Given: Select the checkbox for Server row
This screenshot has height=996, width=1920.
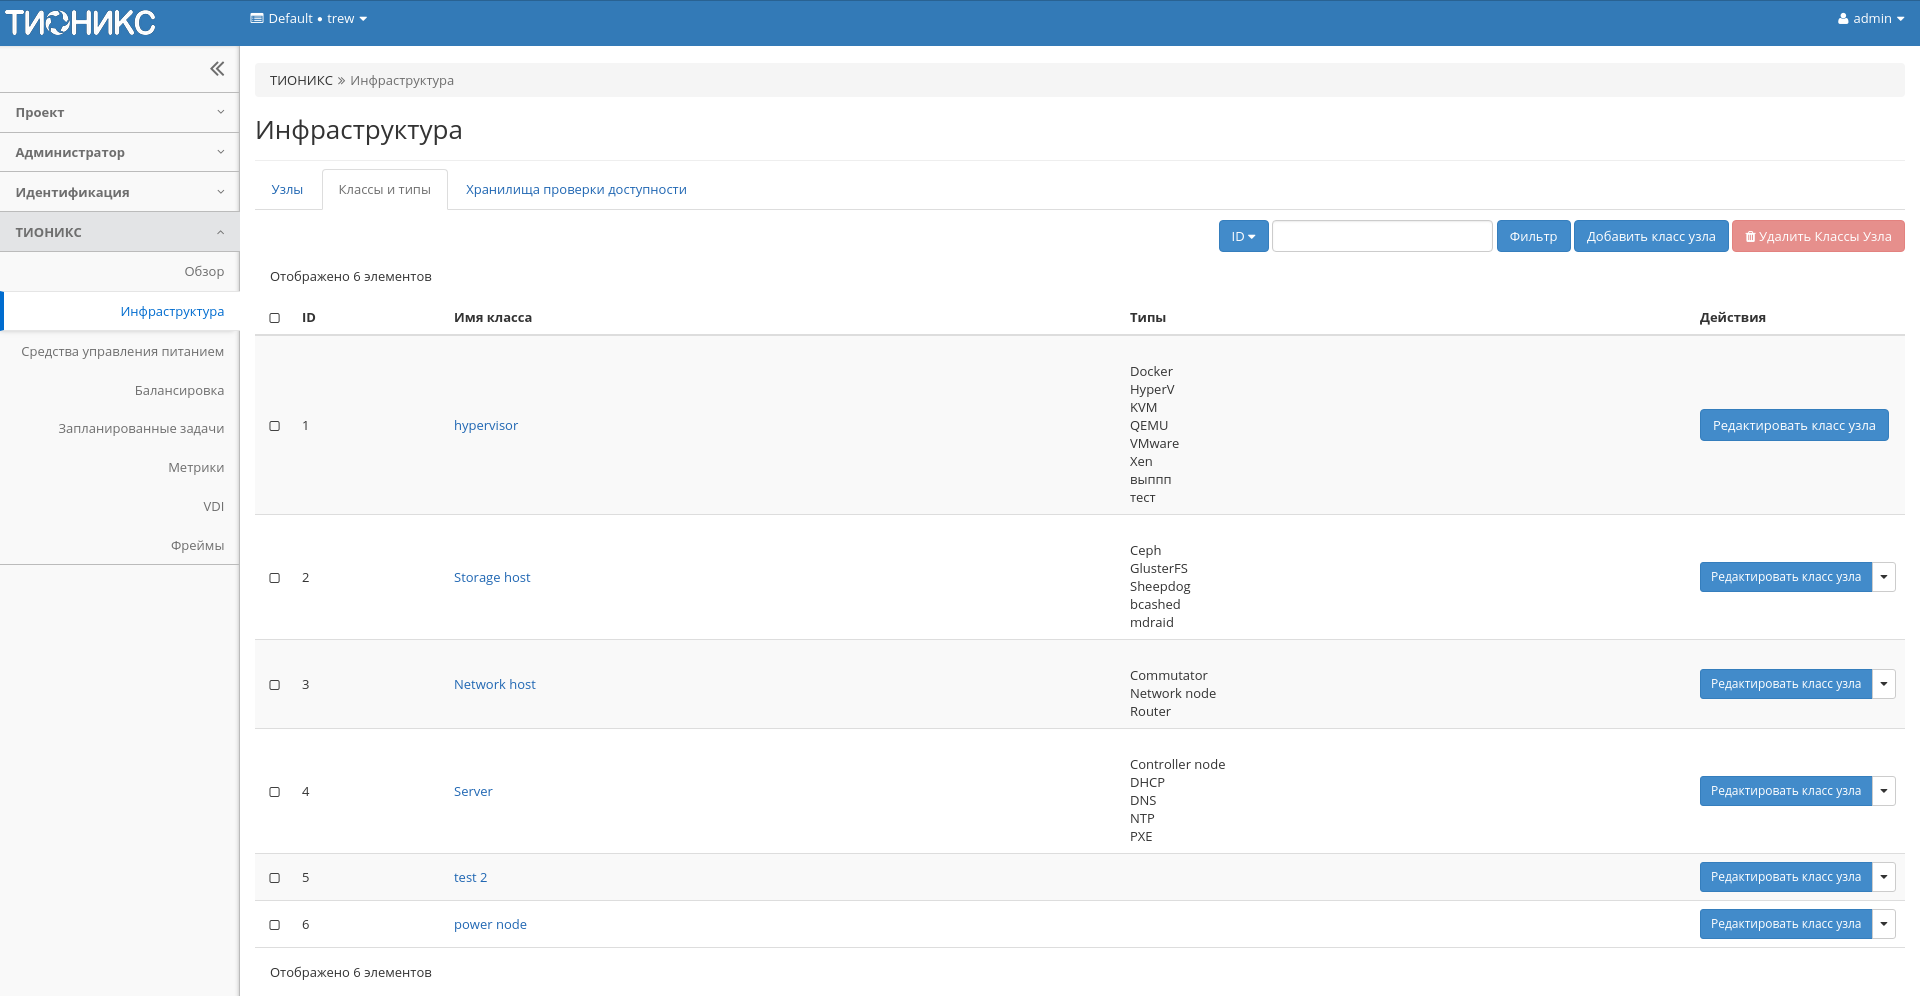Looking at the screenshot, I should (x=275, y=792).
